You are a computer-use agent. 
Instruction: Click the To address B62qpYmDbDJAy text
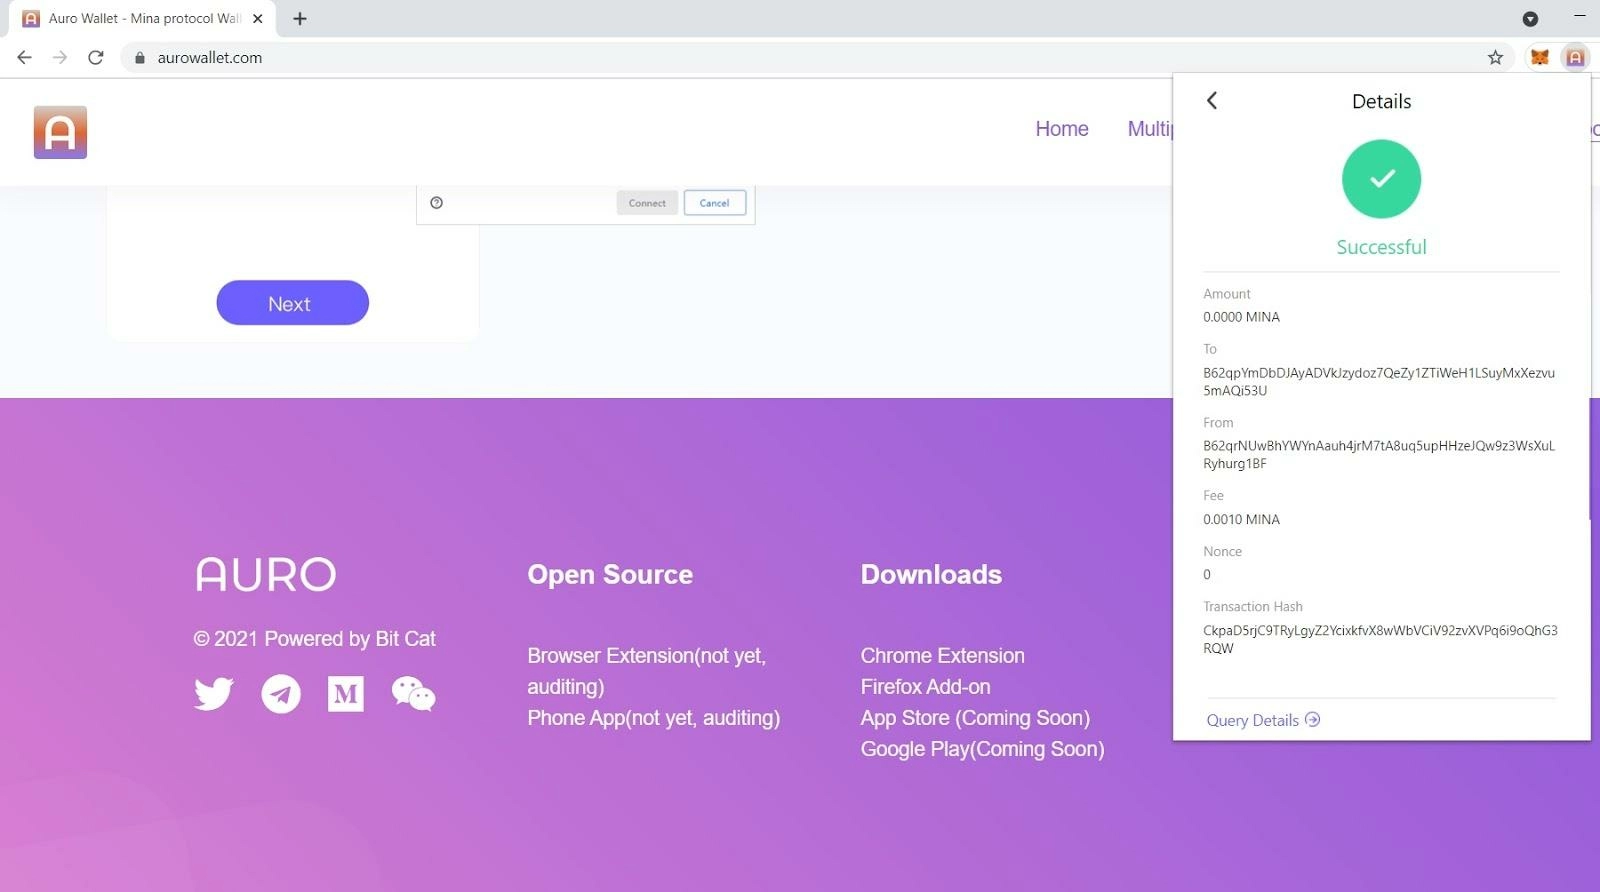point(1378,381)
